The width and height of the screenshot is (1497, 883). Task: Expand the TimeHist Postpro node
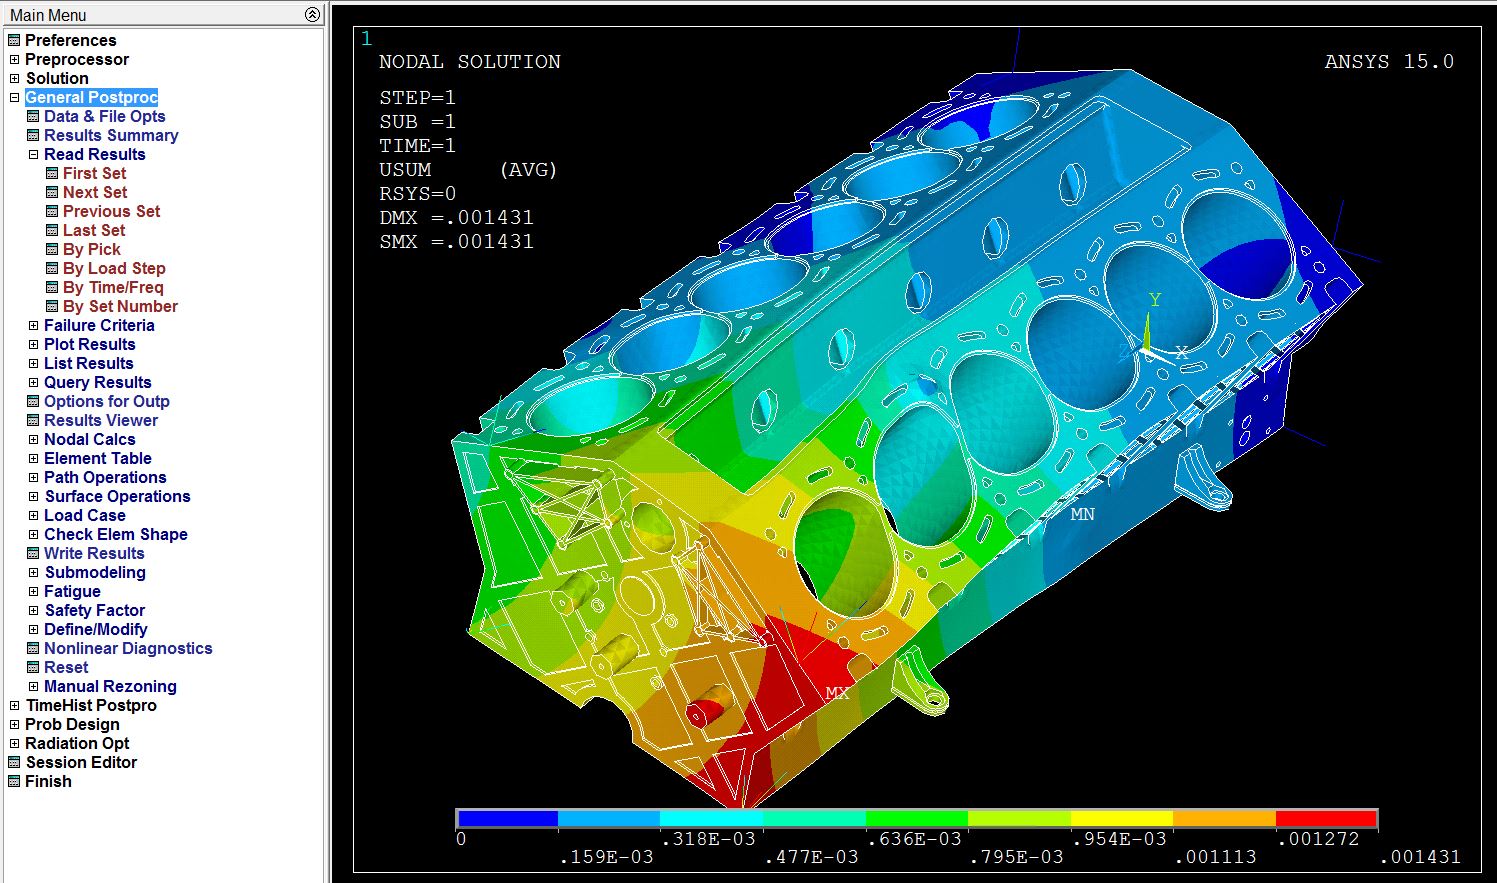[14, 706]
